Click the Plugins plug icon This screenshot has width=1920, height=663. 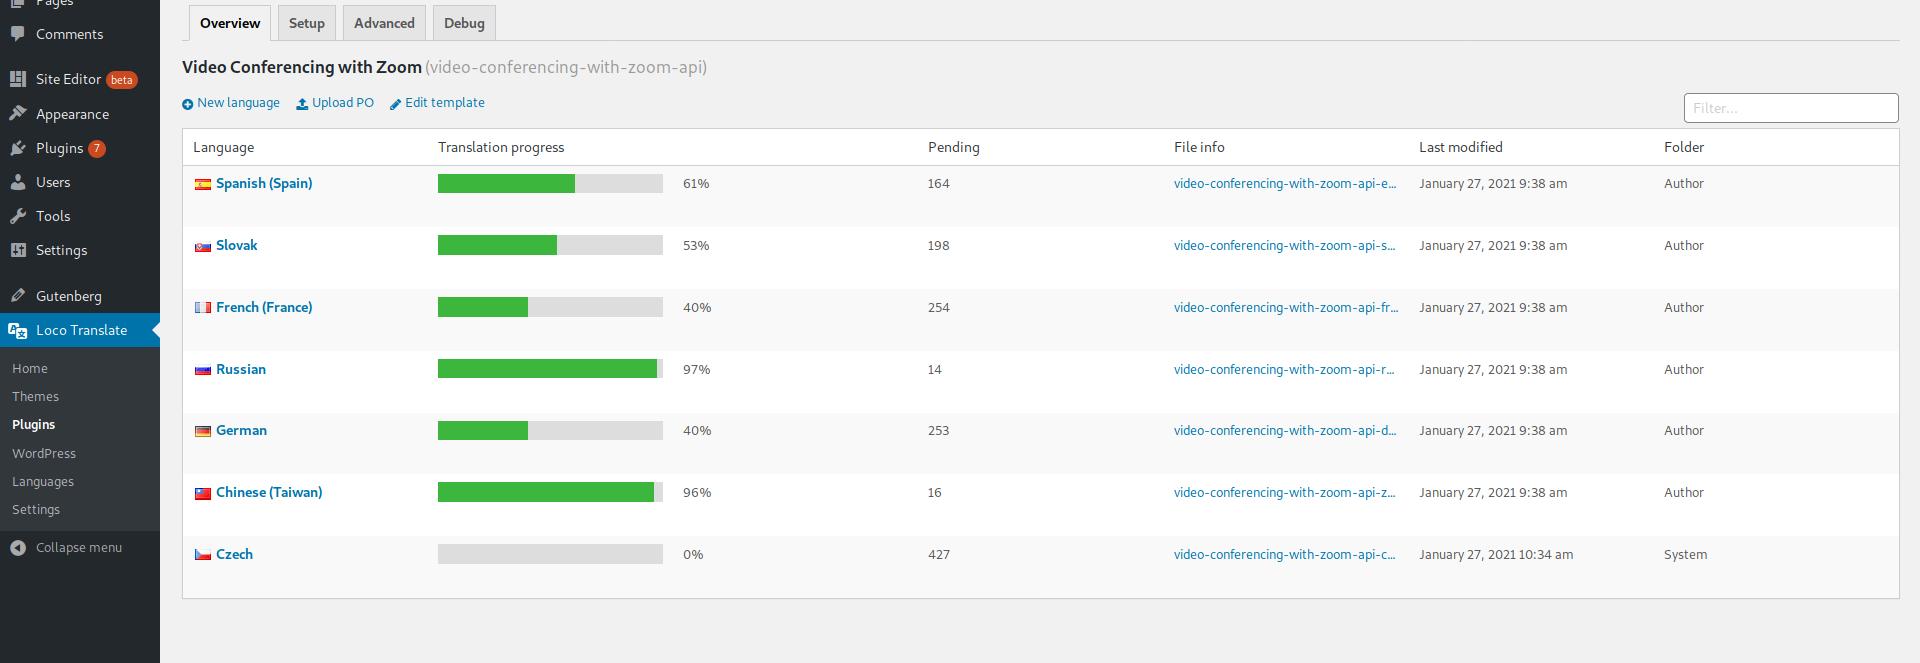[18, 148]
